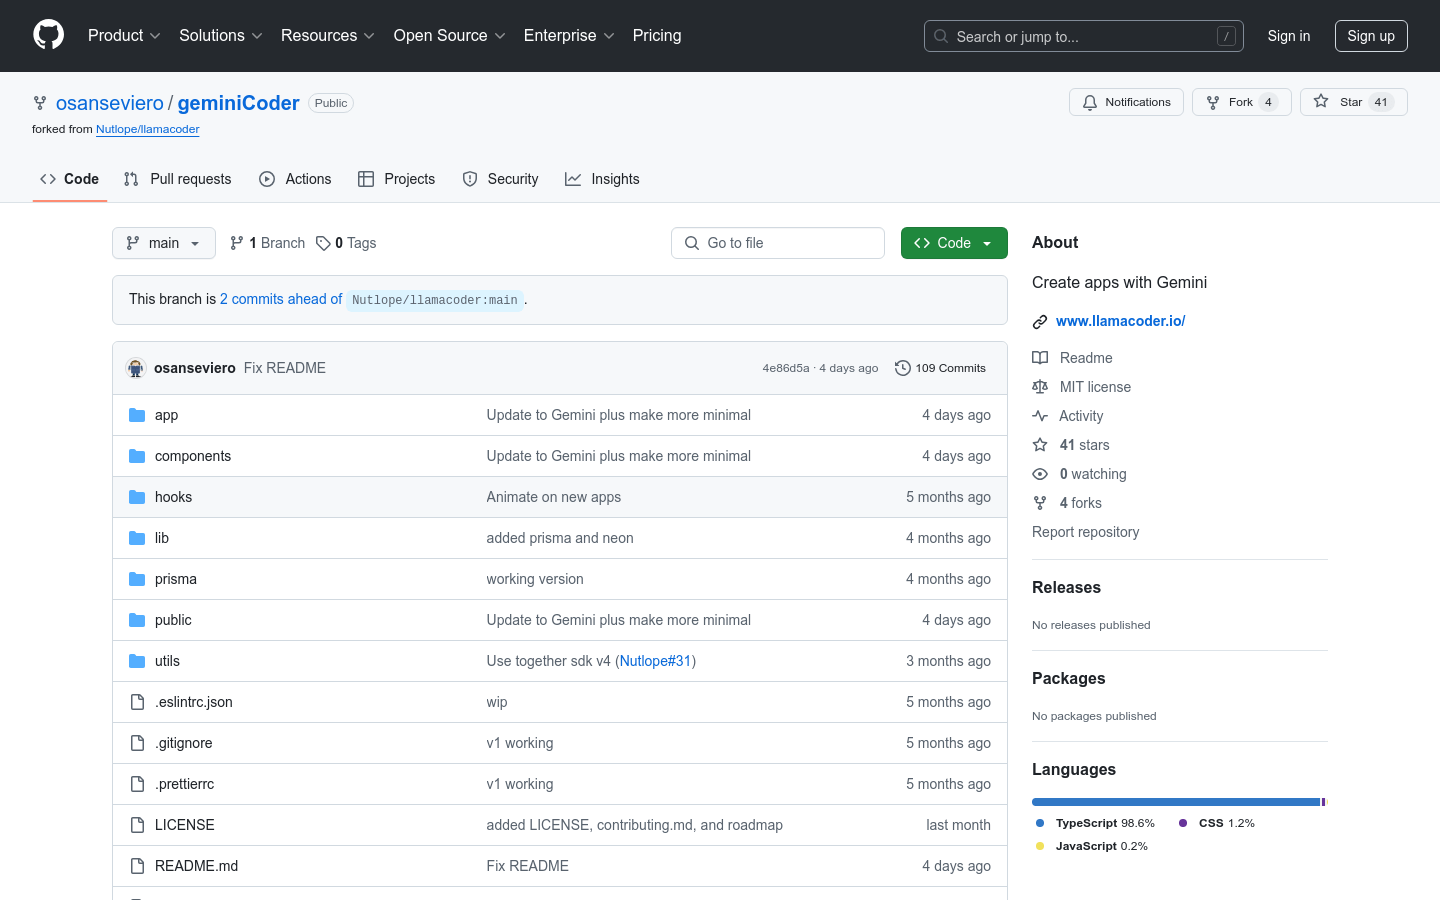The width and height of the screenshot is (1440, 900).
Task: Select the Code tab
Action: (x=70, y=179)
